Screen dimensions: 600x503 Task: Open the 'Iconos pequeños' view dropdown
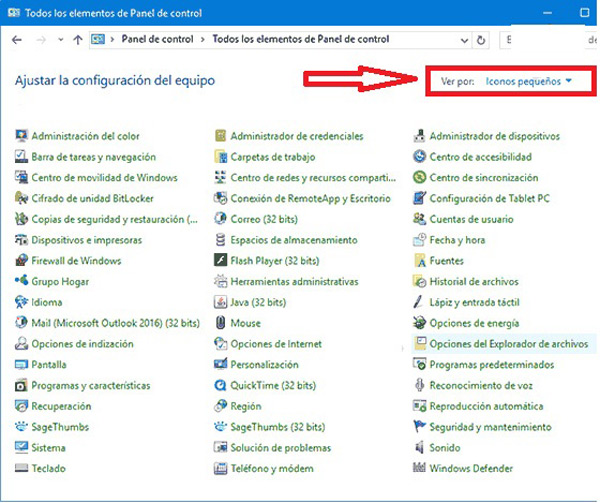pyautogui.click(x=528, y=81)
